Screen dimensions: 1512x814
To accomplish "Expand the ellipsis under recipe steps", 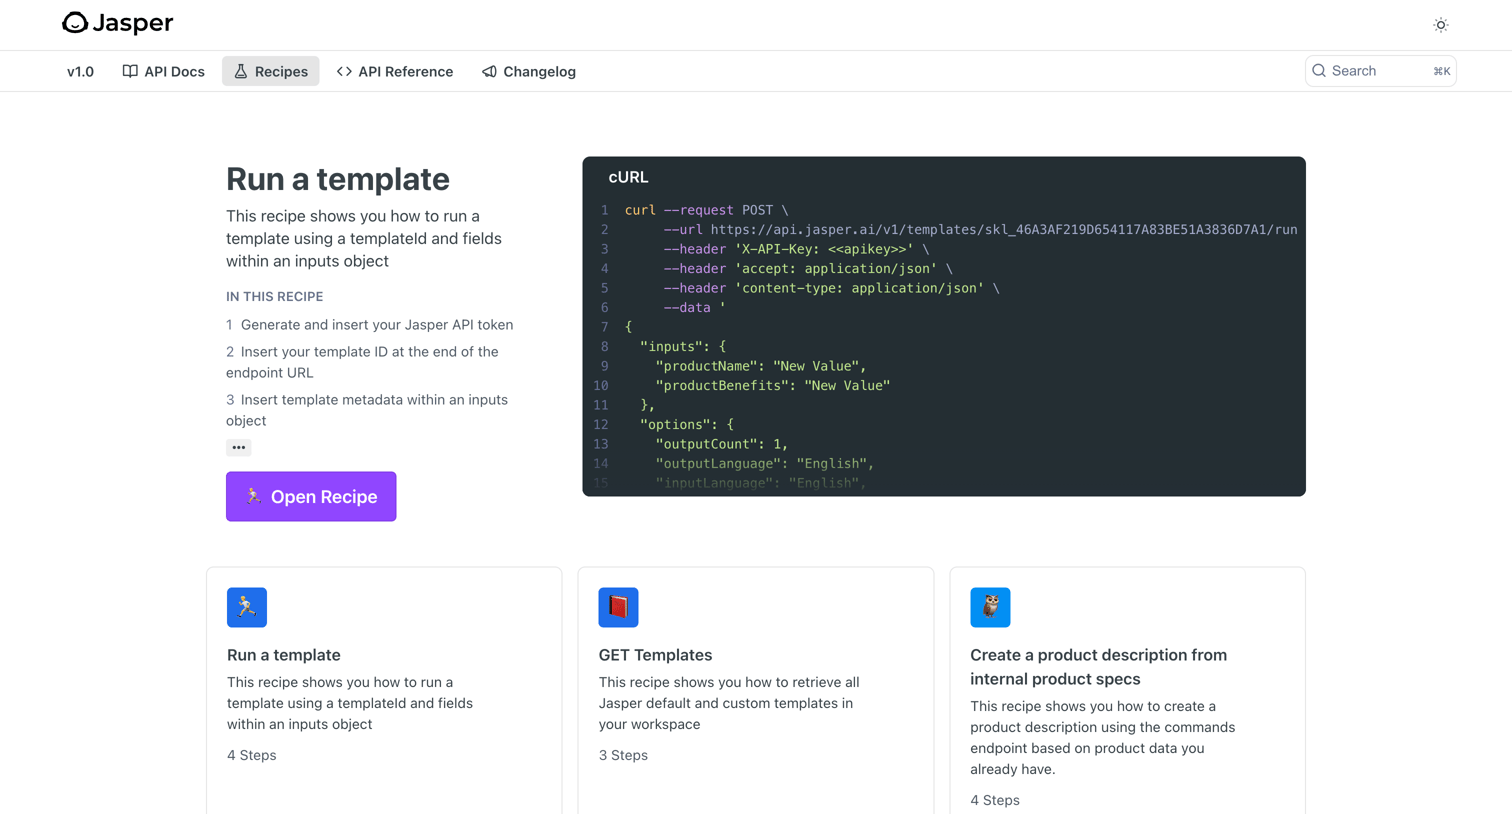I will tap(238, 447).
